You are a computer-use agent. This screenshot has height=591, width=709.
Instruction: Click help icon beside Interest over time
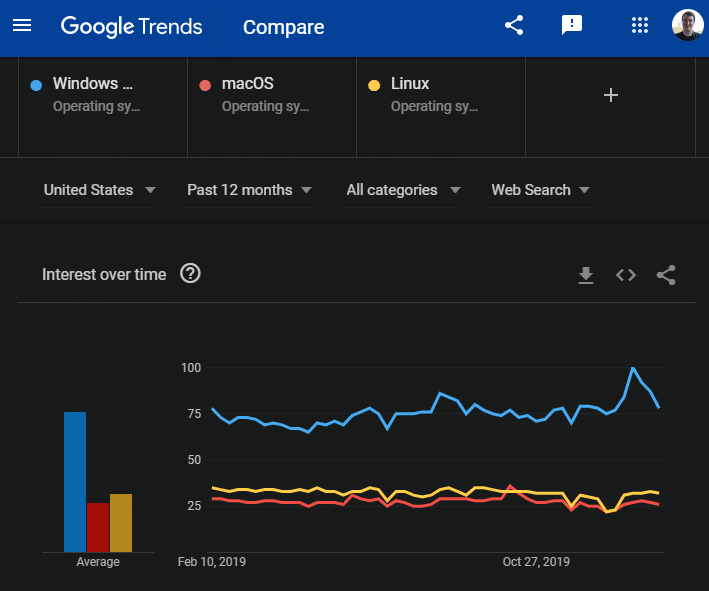(x=190, y=274)
